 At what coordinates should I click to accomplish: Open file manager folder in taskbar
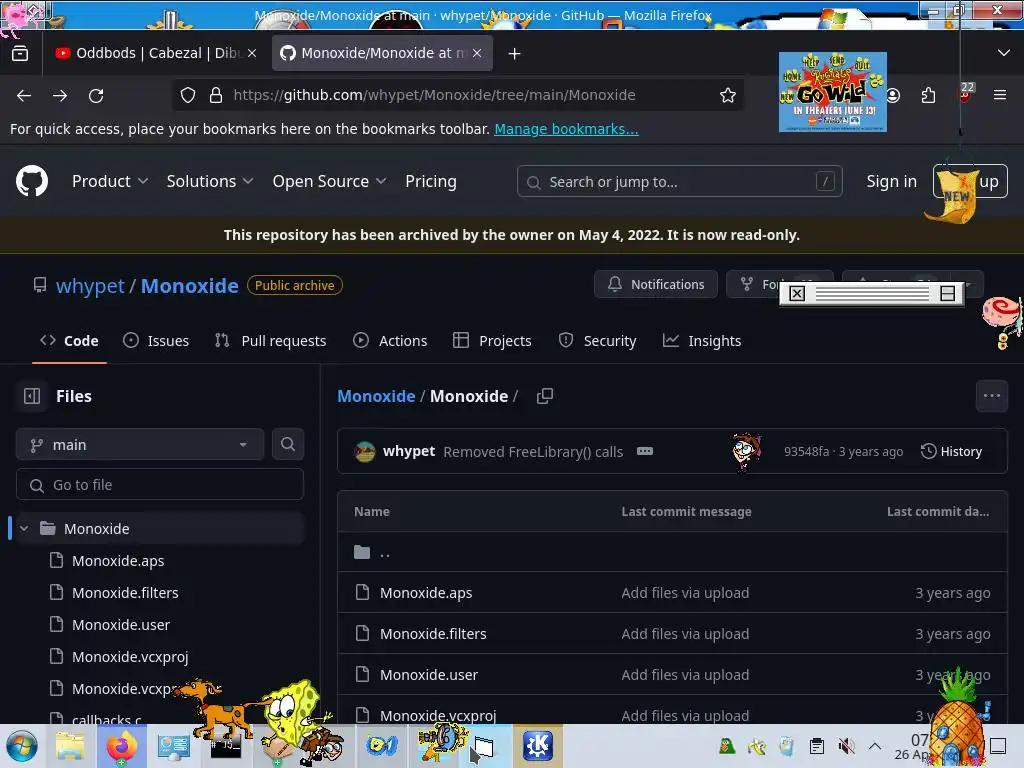[69, 746]
